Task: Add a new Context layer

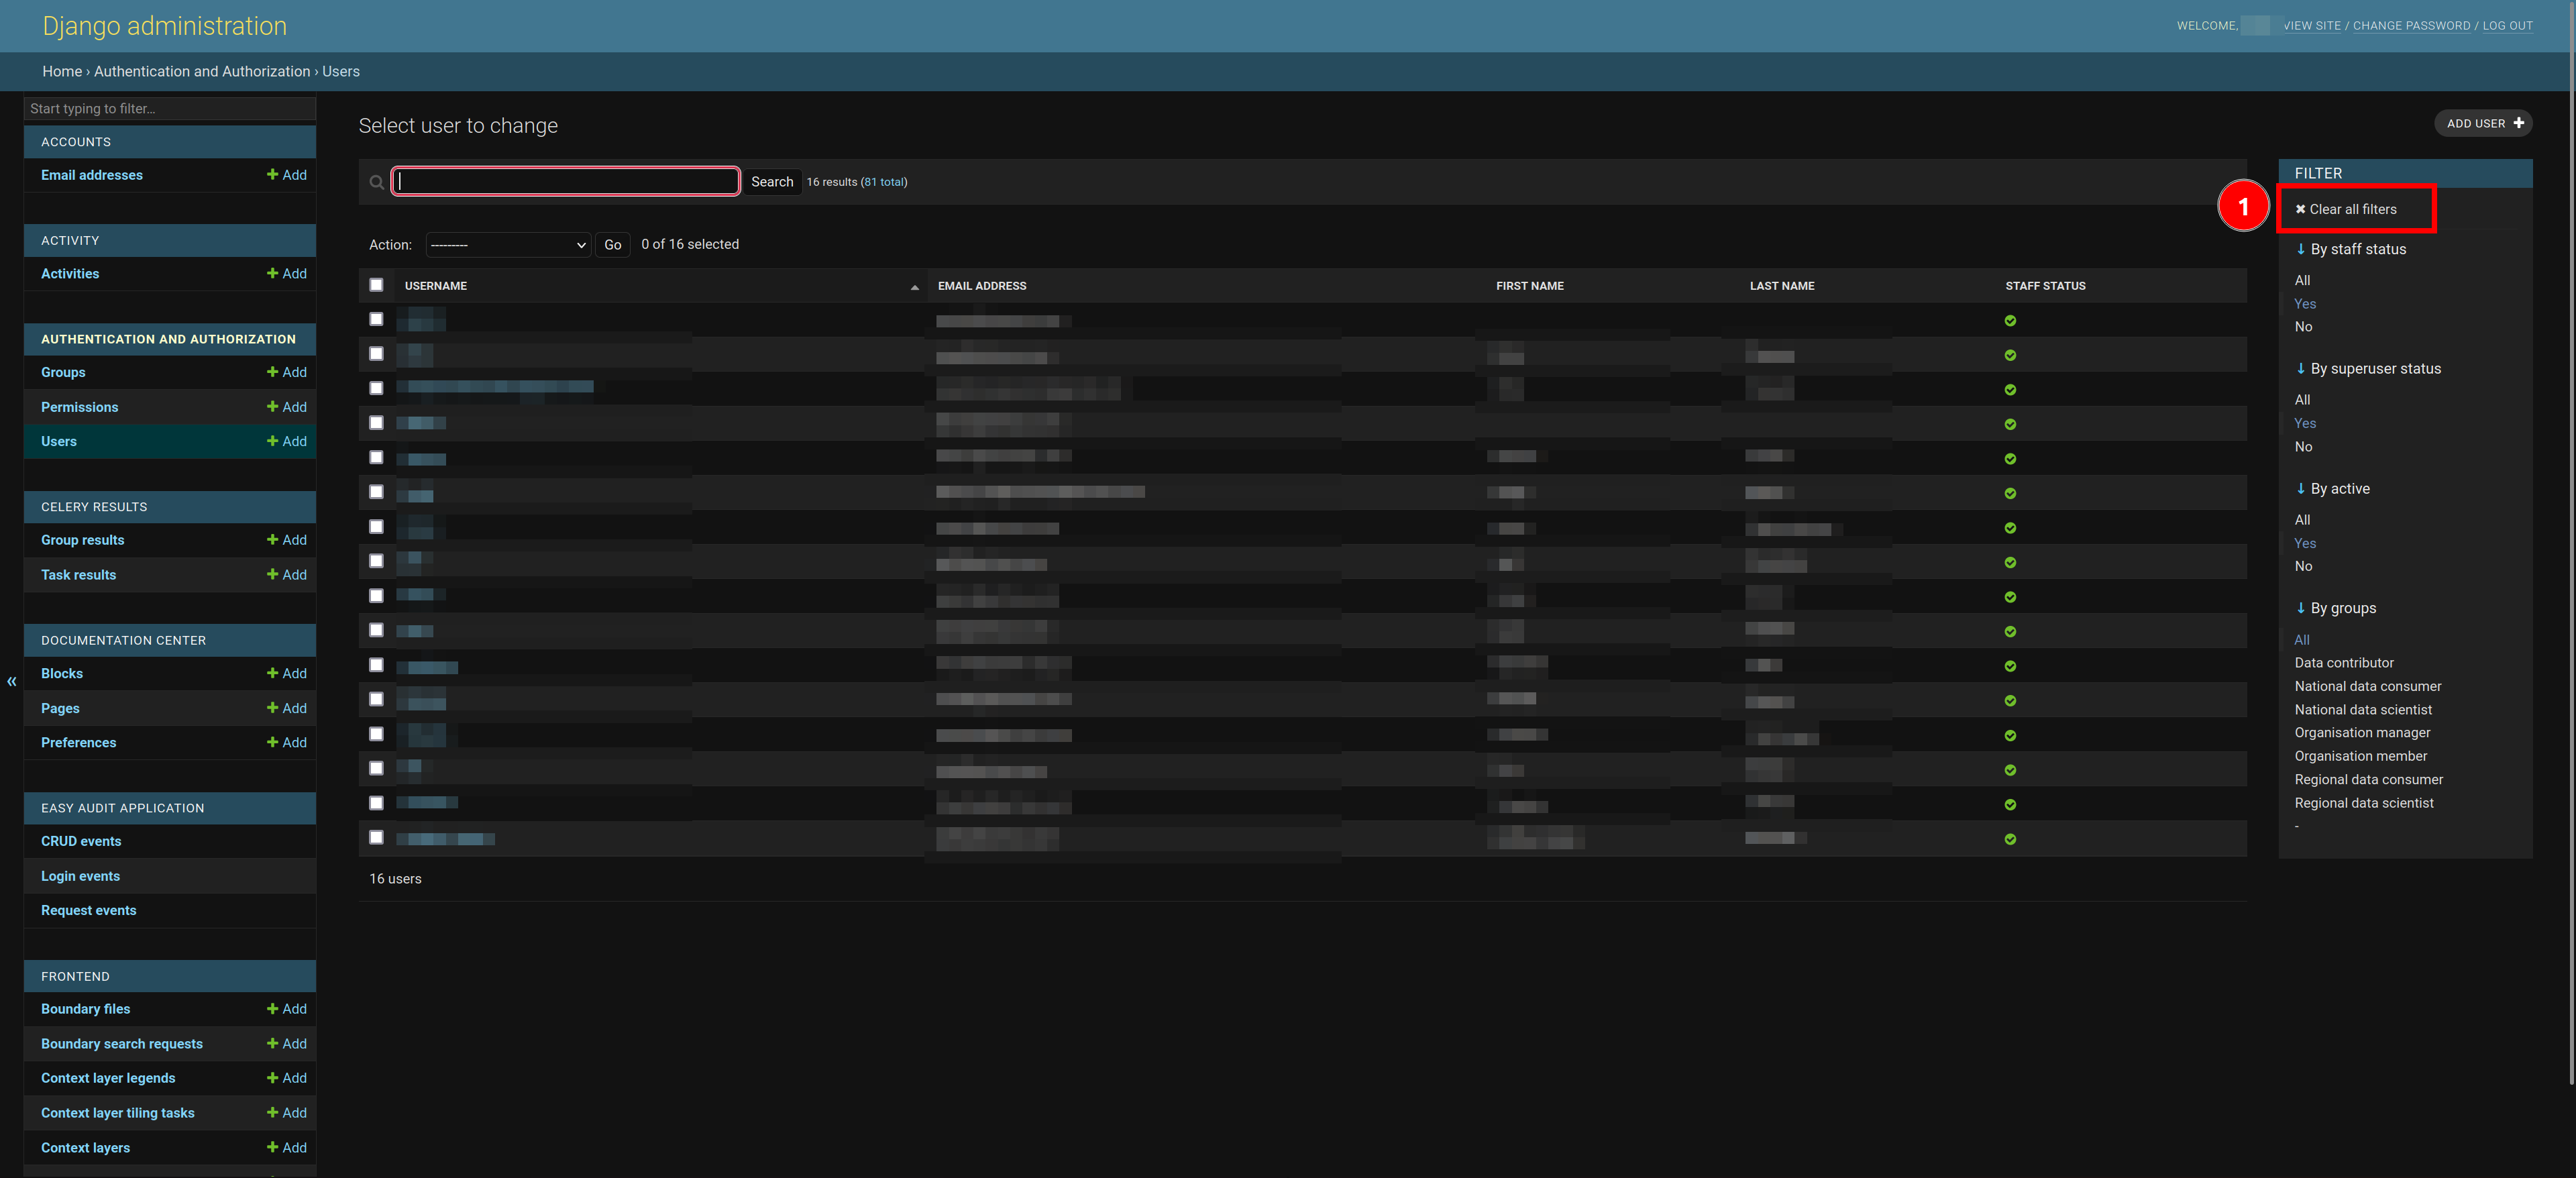Action: (x=287, y=1147)
